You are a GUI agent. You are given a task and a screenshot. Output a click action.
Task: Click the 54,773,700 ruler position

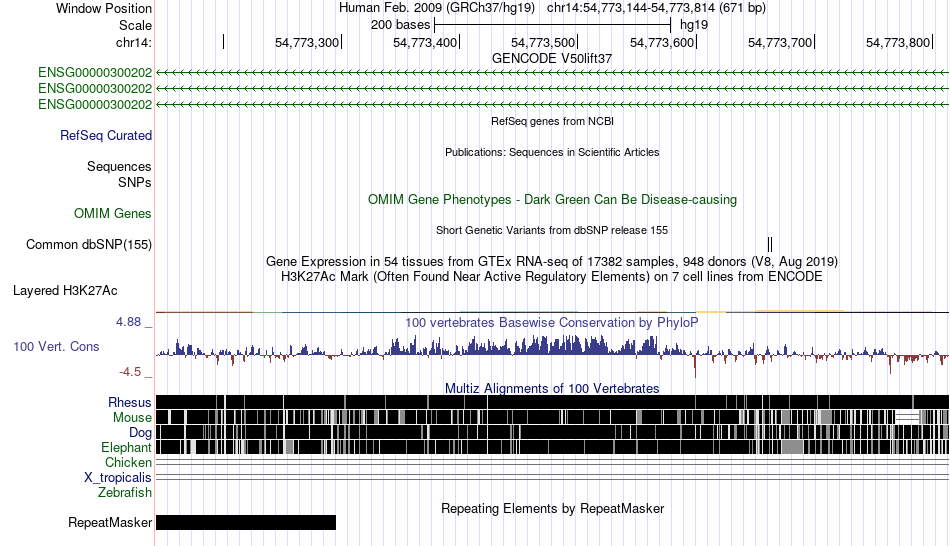click(780, 42)
